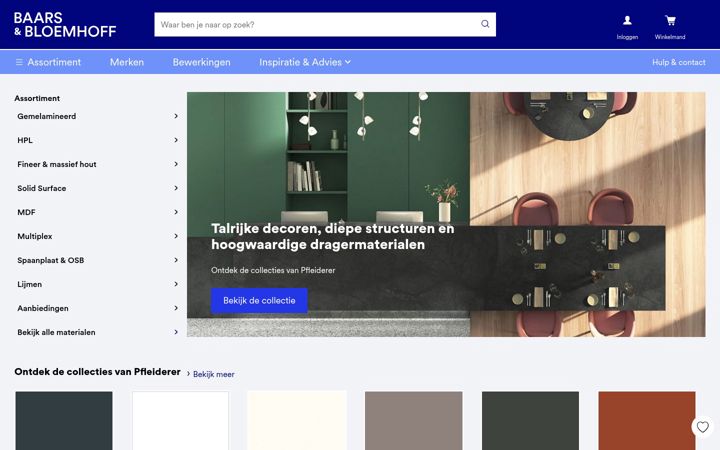Screen dimensions: 720x450
Task: Go to Bewerkingen
Action: pyautogui.click(x=202, y=62)
